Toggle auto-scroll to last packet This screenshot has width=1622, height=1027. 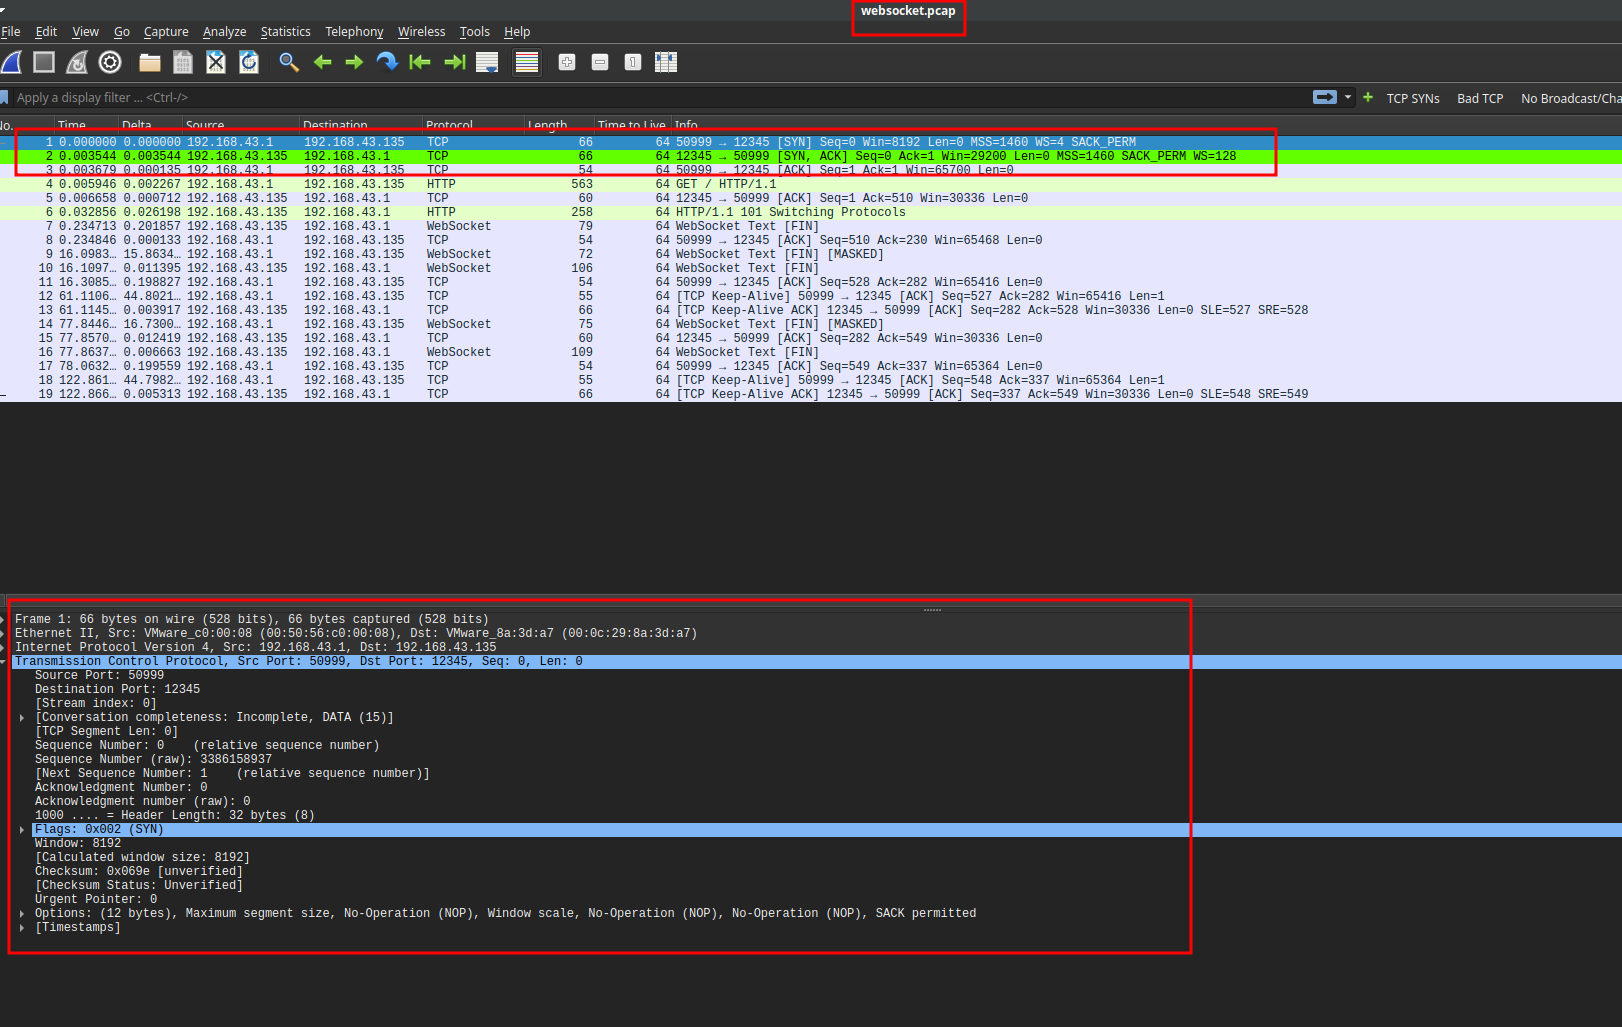coord(487,62)
